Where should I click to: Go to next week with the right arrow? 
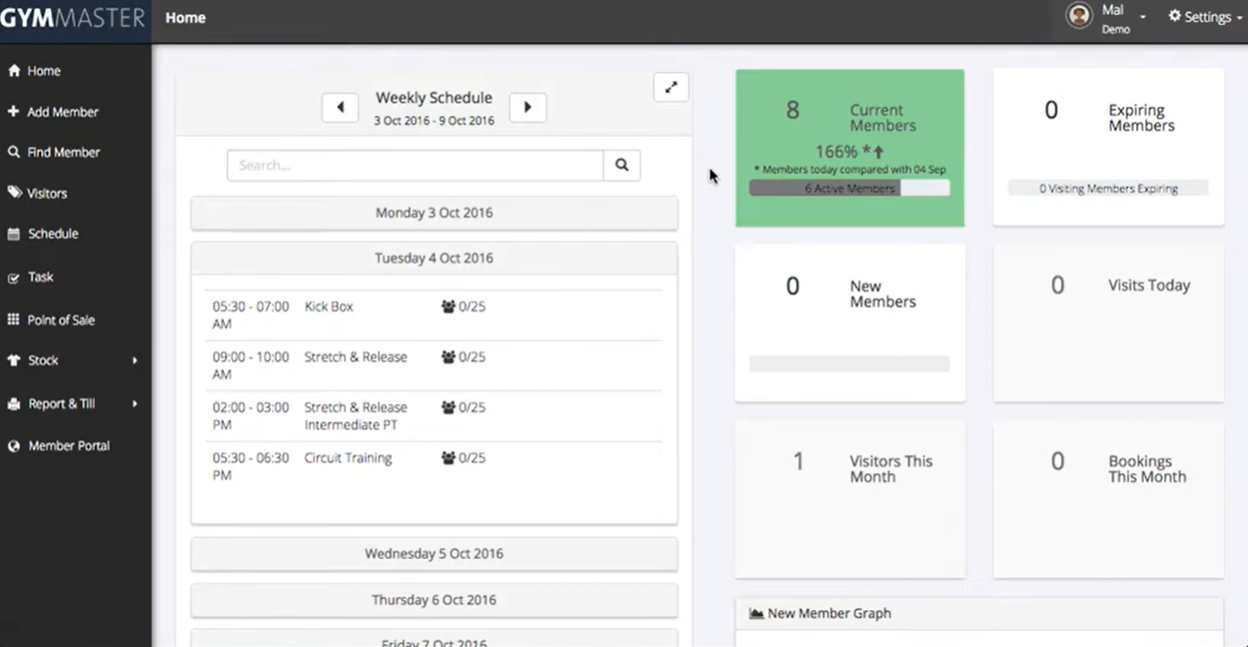(528, 107)
